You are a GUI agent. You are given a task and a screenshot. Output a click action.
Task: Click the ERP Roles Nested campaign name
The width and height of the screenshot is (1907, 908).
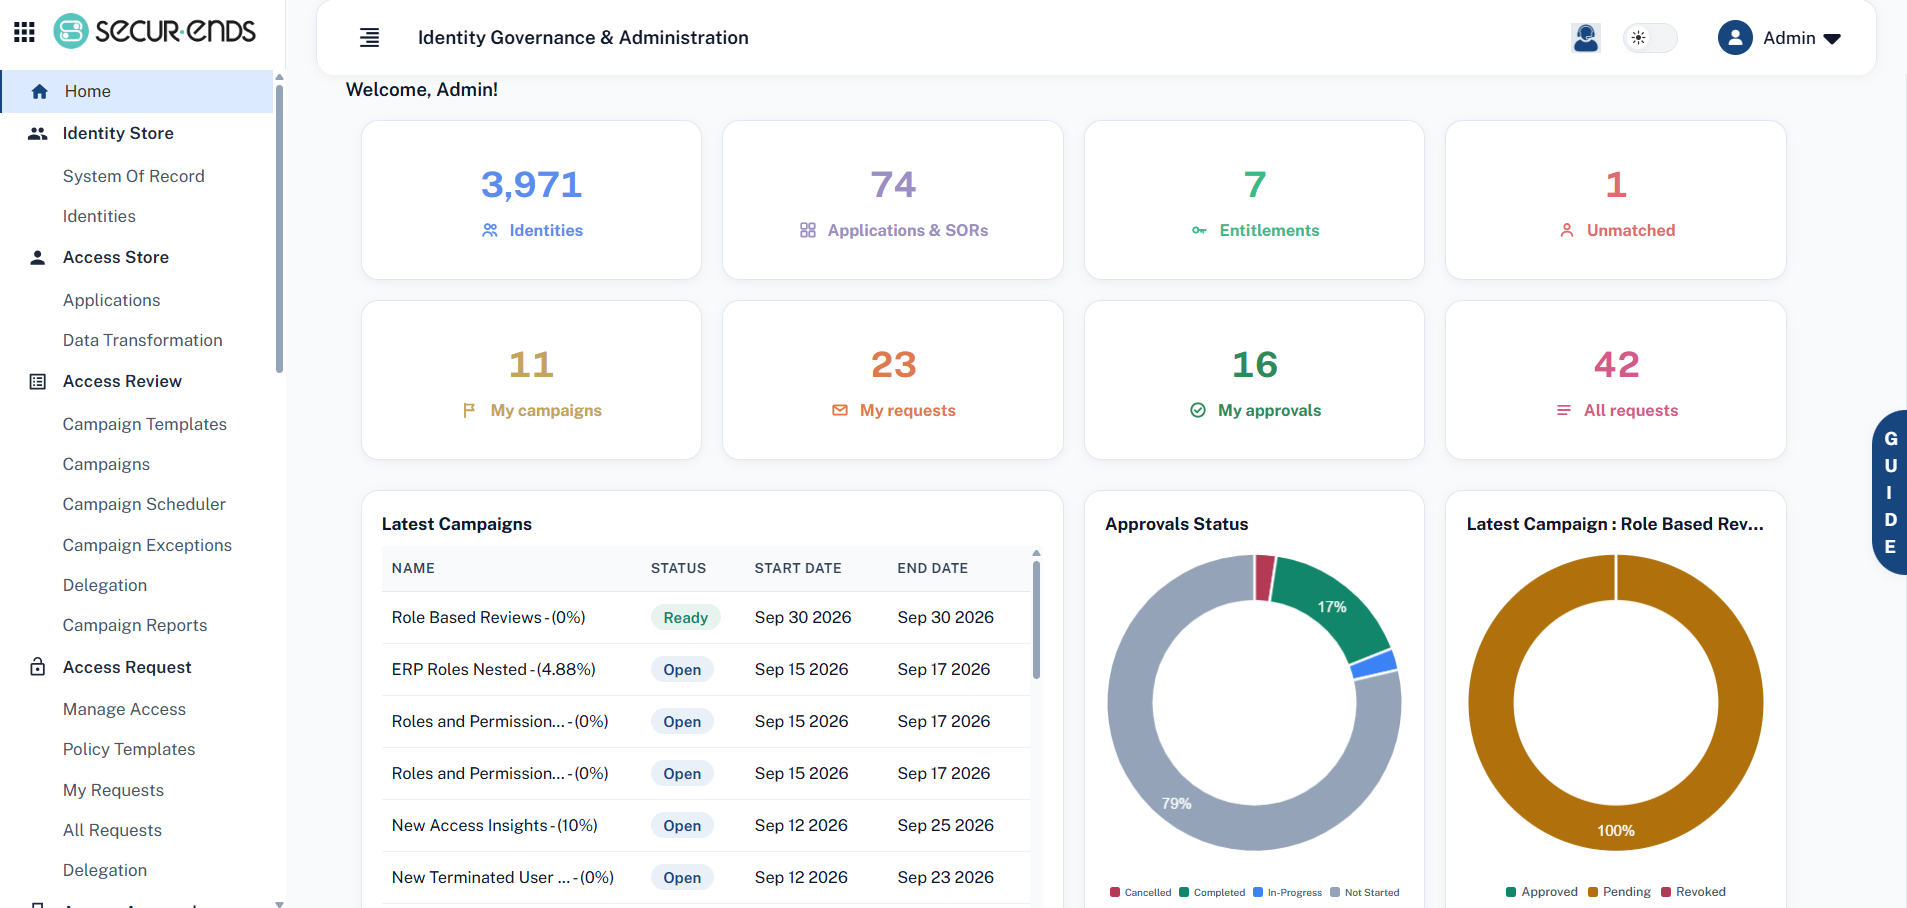(x=493, y=669)
